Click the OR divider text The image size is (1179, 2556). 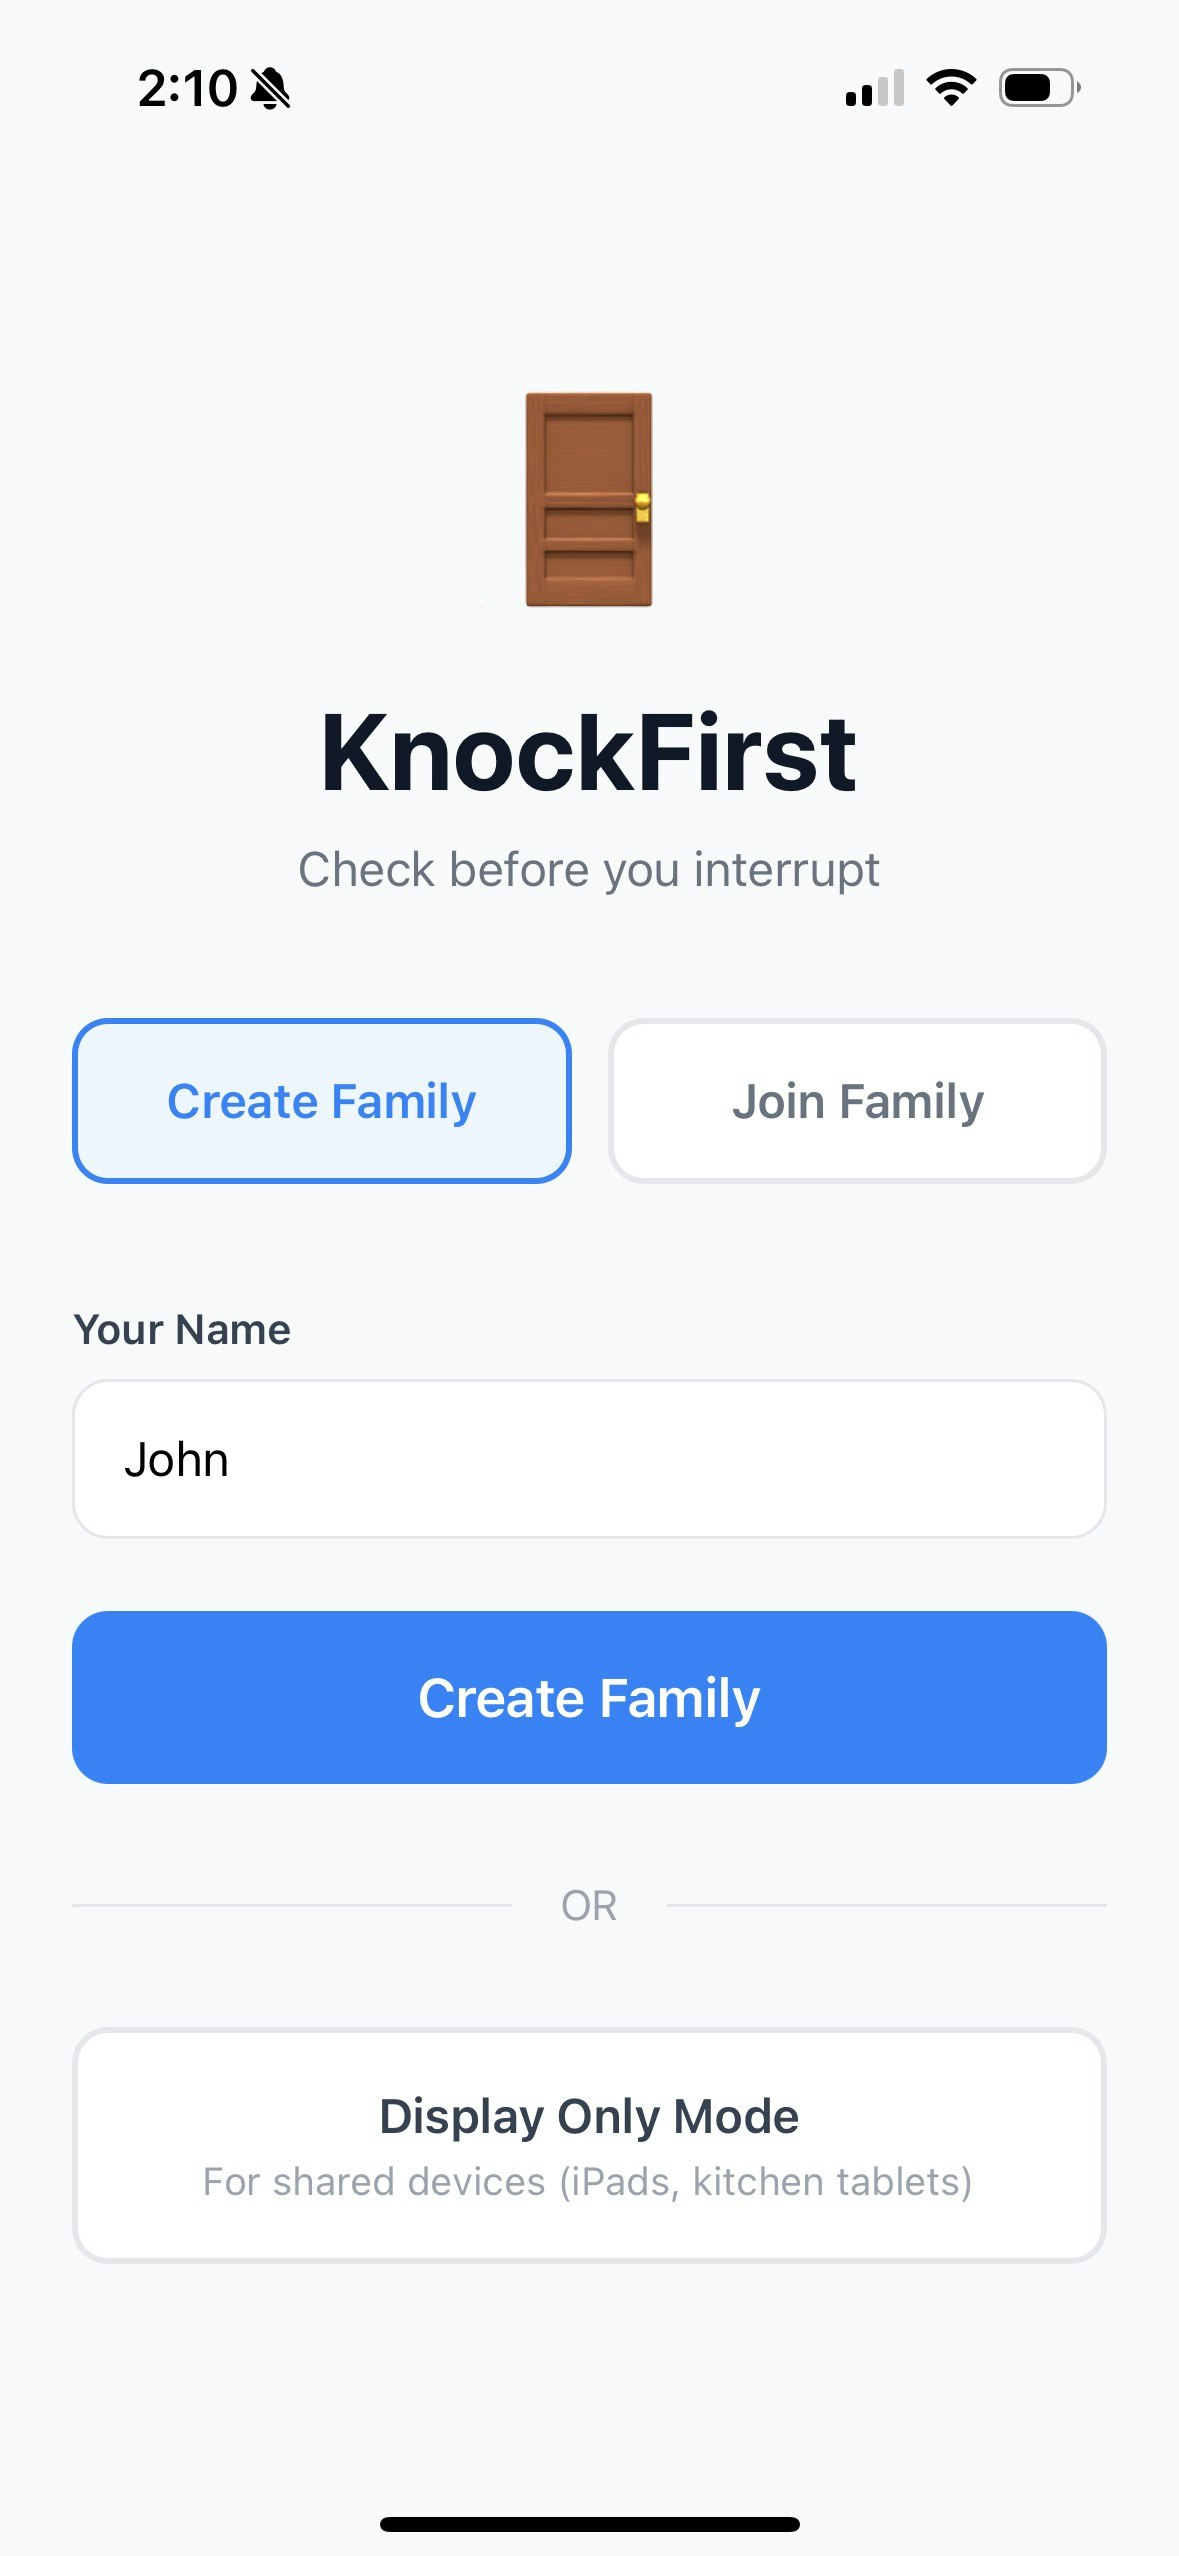pyautogui.click(x=589, y=1905)
